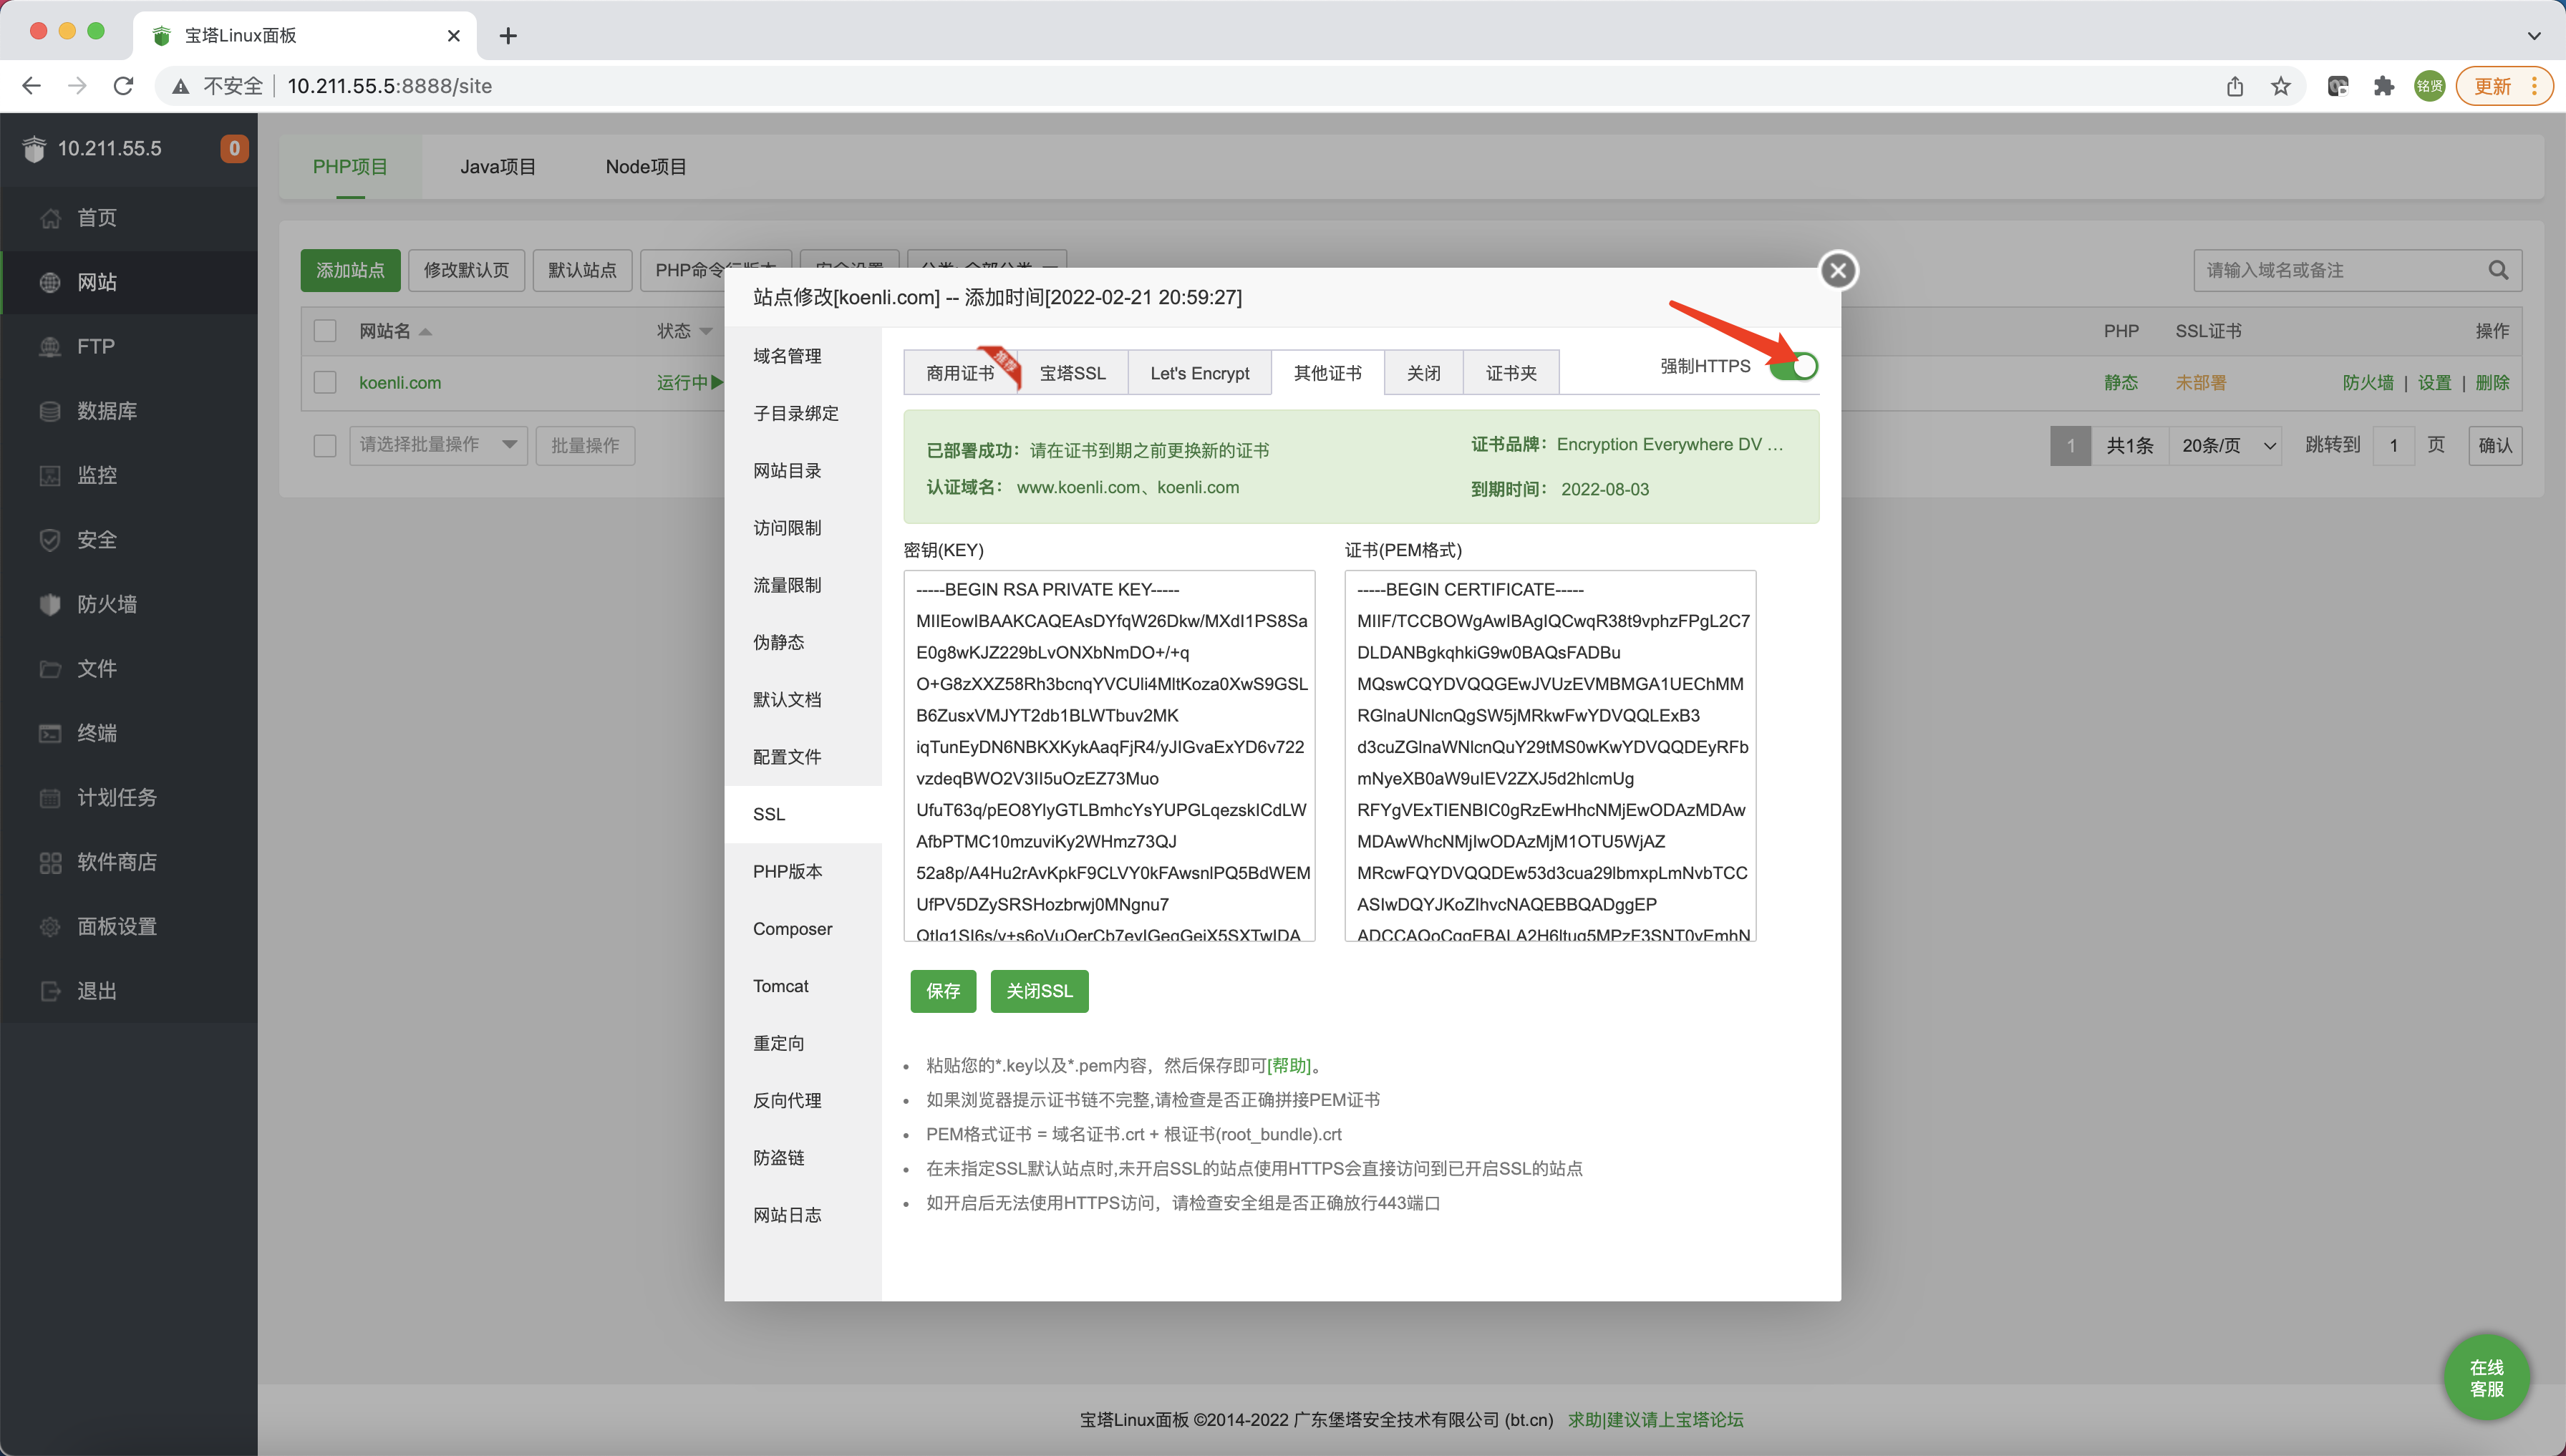This screenshot has height=1456, width=2566.
Task: Open a new browser tab with plus icon
Action: 508,36
